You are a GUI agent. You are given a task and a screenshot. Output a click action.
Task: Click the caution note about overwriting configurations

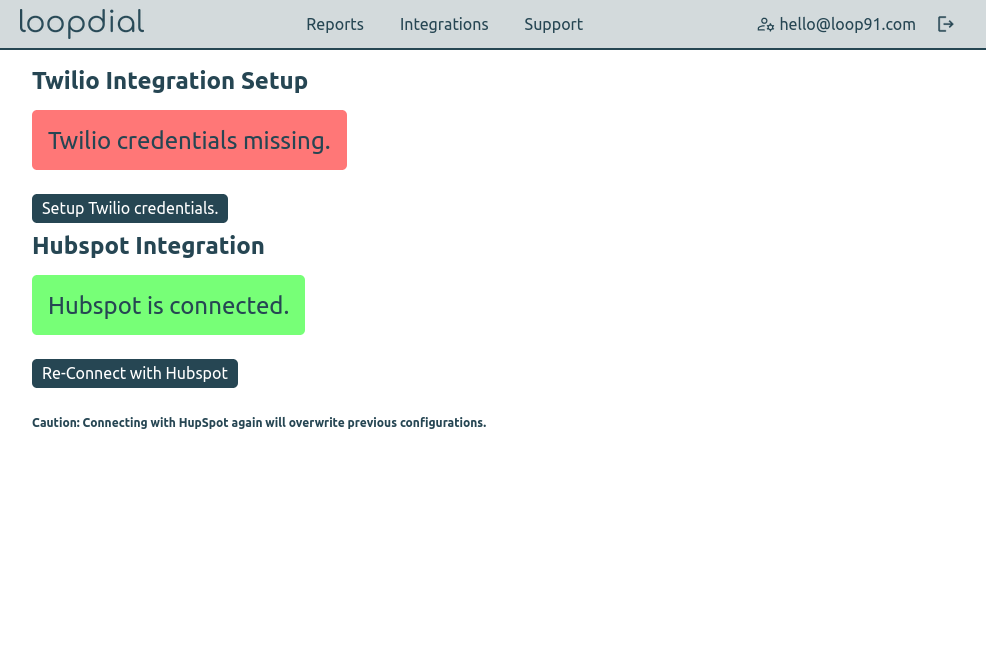259,423
